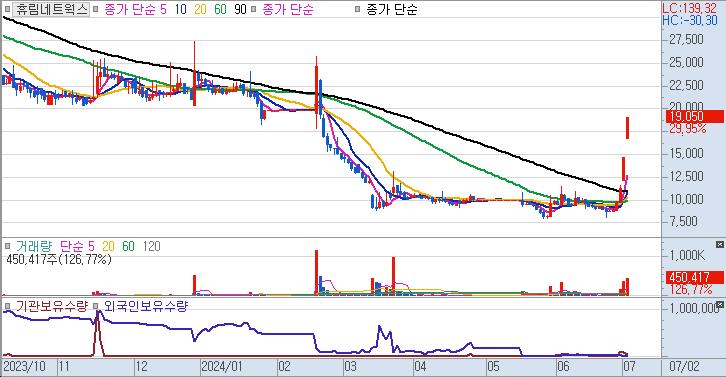Close the 기관보유수량 holdings panel
This screenshot has width=726, height=377.
point(720,304)
